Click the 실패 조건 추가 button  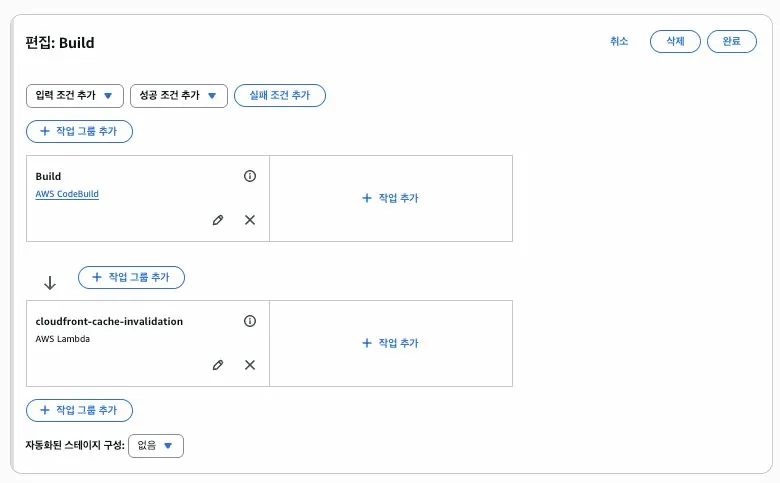click(x=280, y=96)
